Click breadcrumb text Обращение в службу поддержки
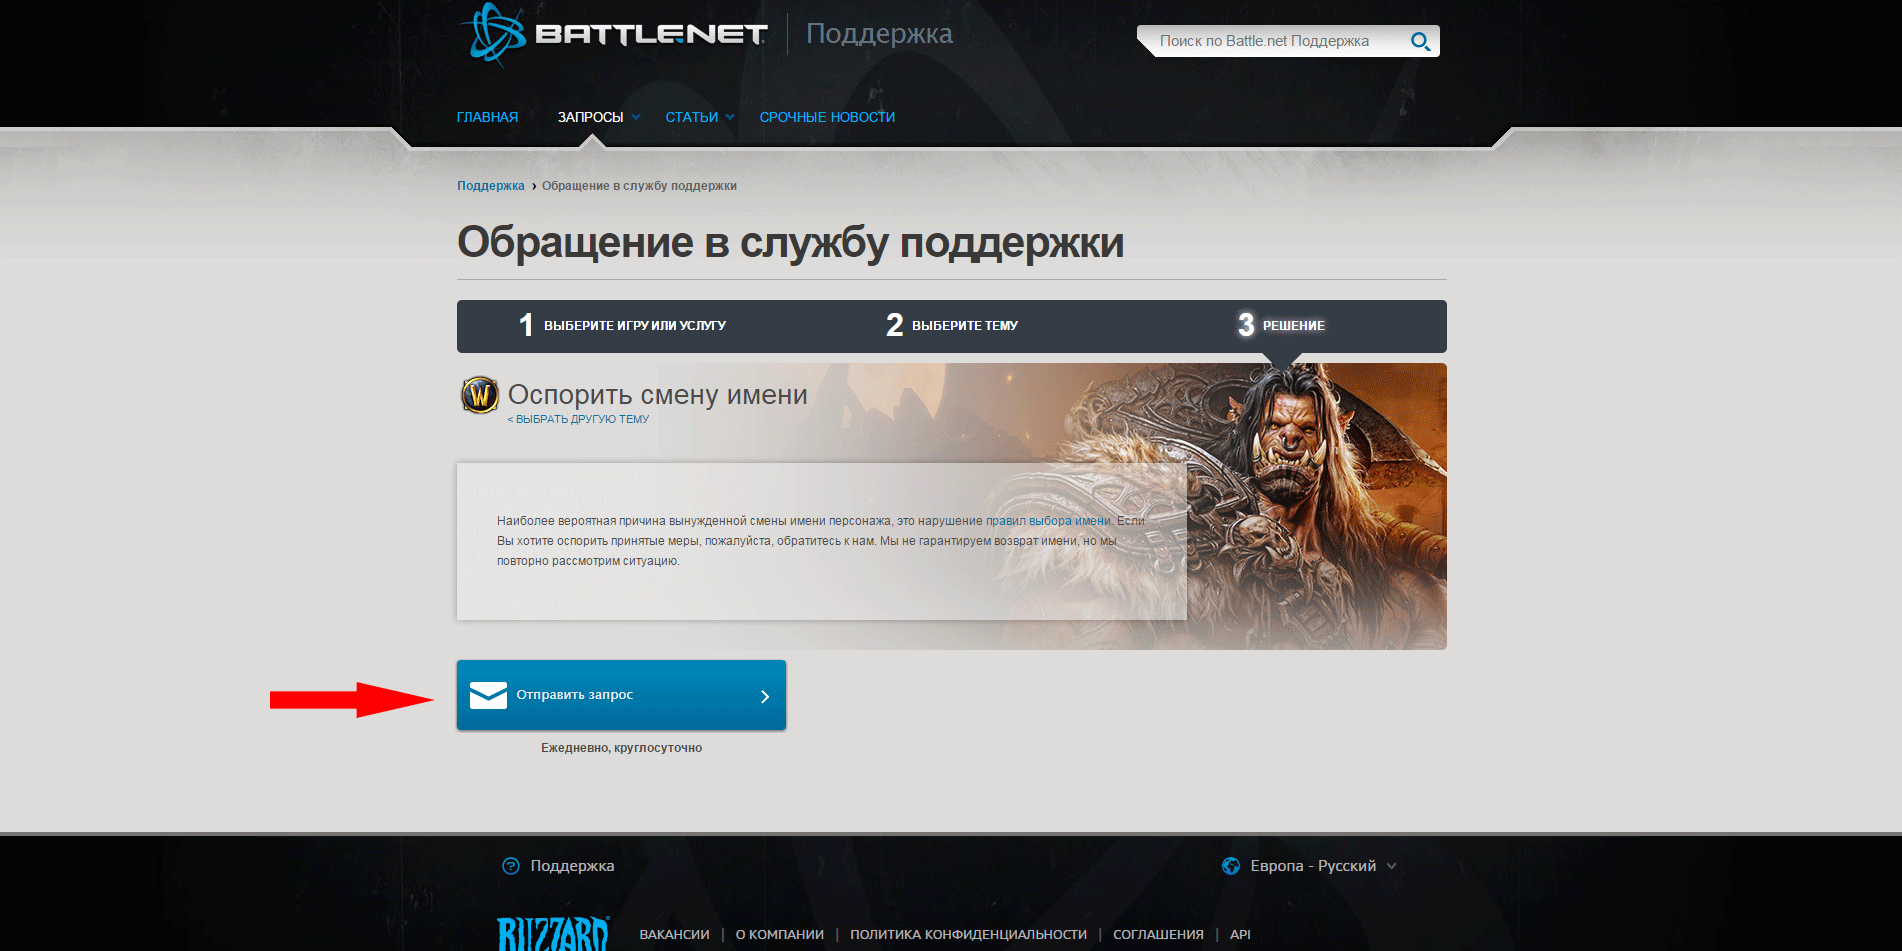The width and height of the screenshot is (1902, 951). (x=639, y=186)
